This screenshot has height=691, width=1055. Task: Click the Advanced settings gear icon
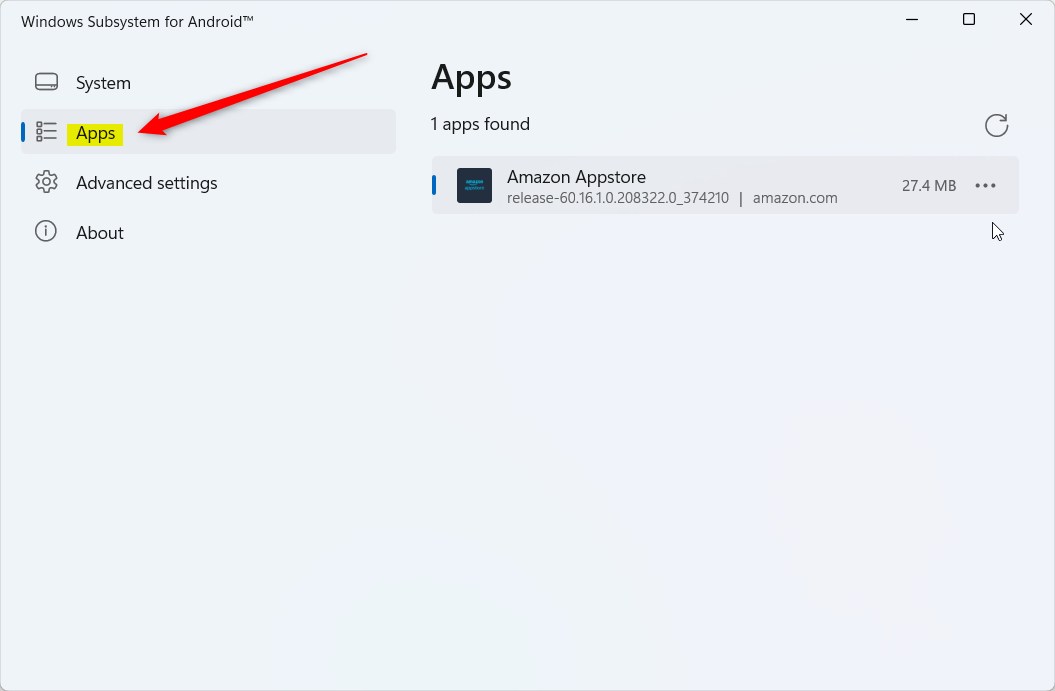point(45,182)
